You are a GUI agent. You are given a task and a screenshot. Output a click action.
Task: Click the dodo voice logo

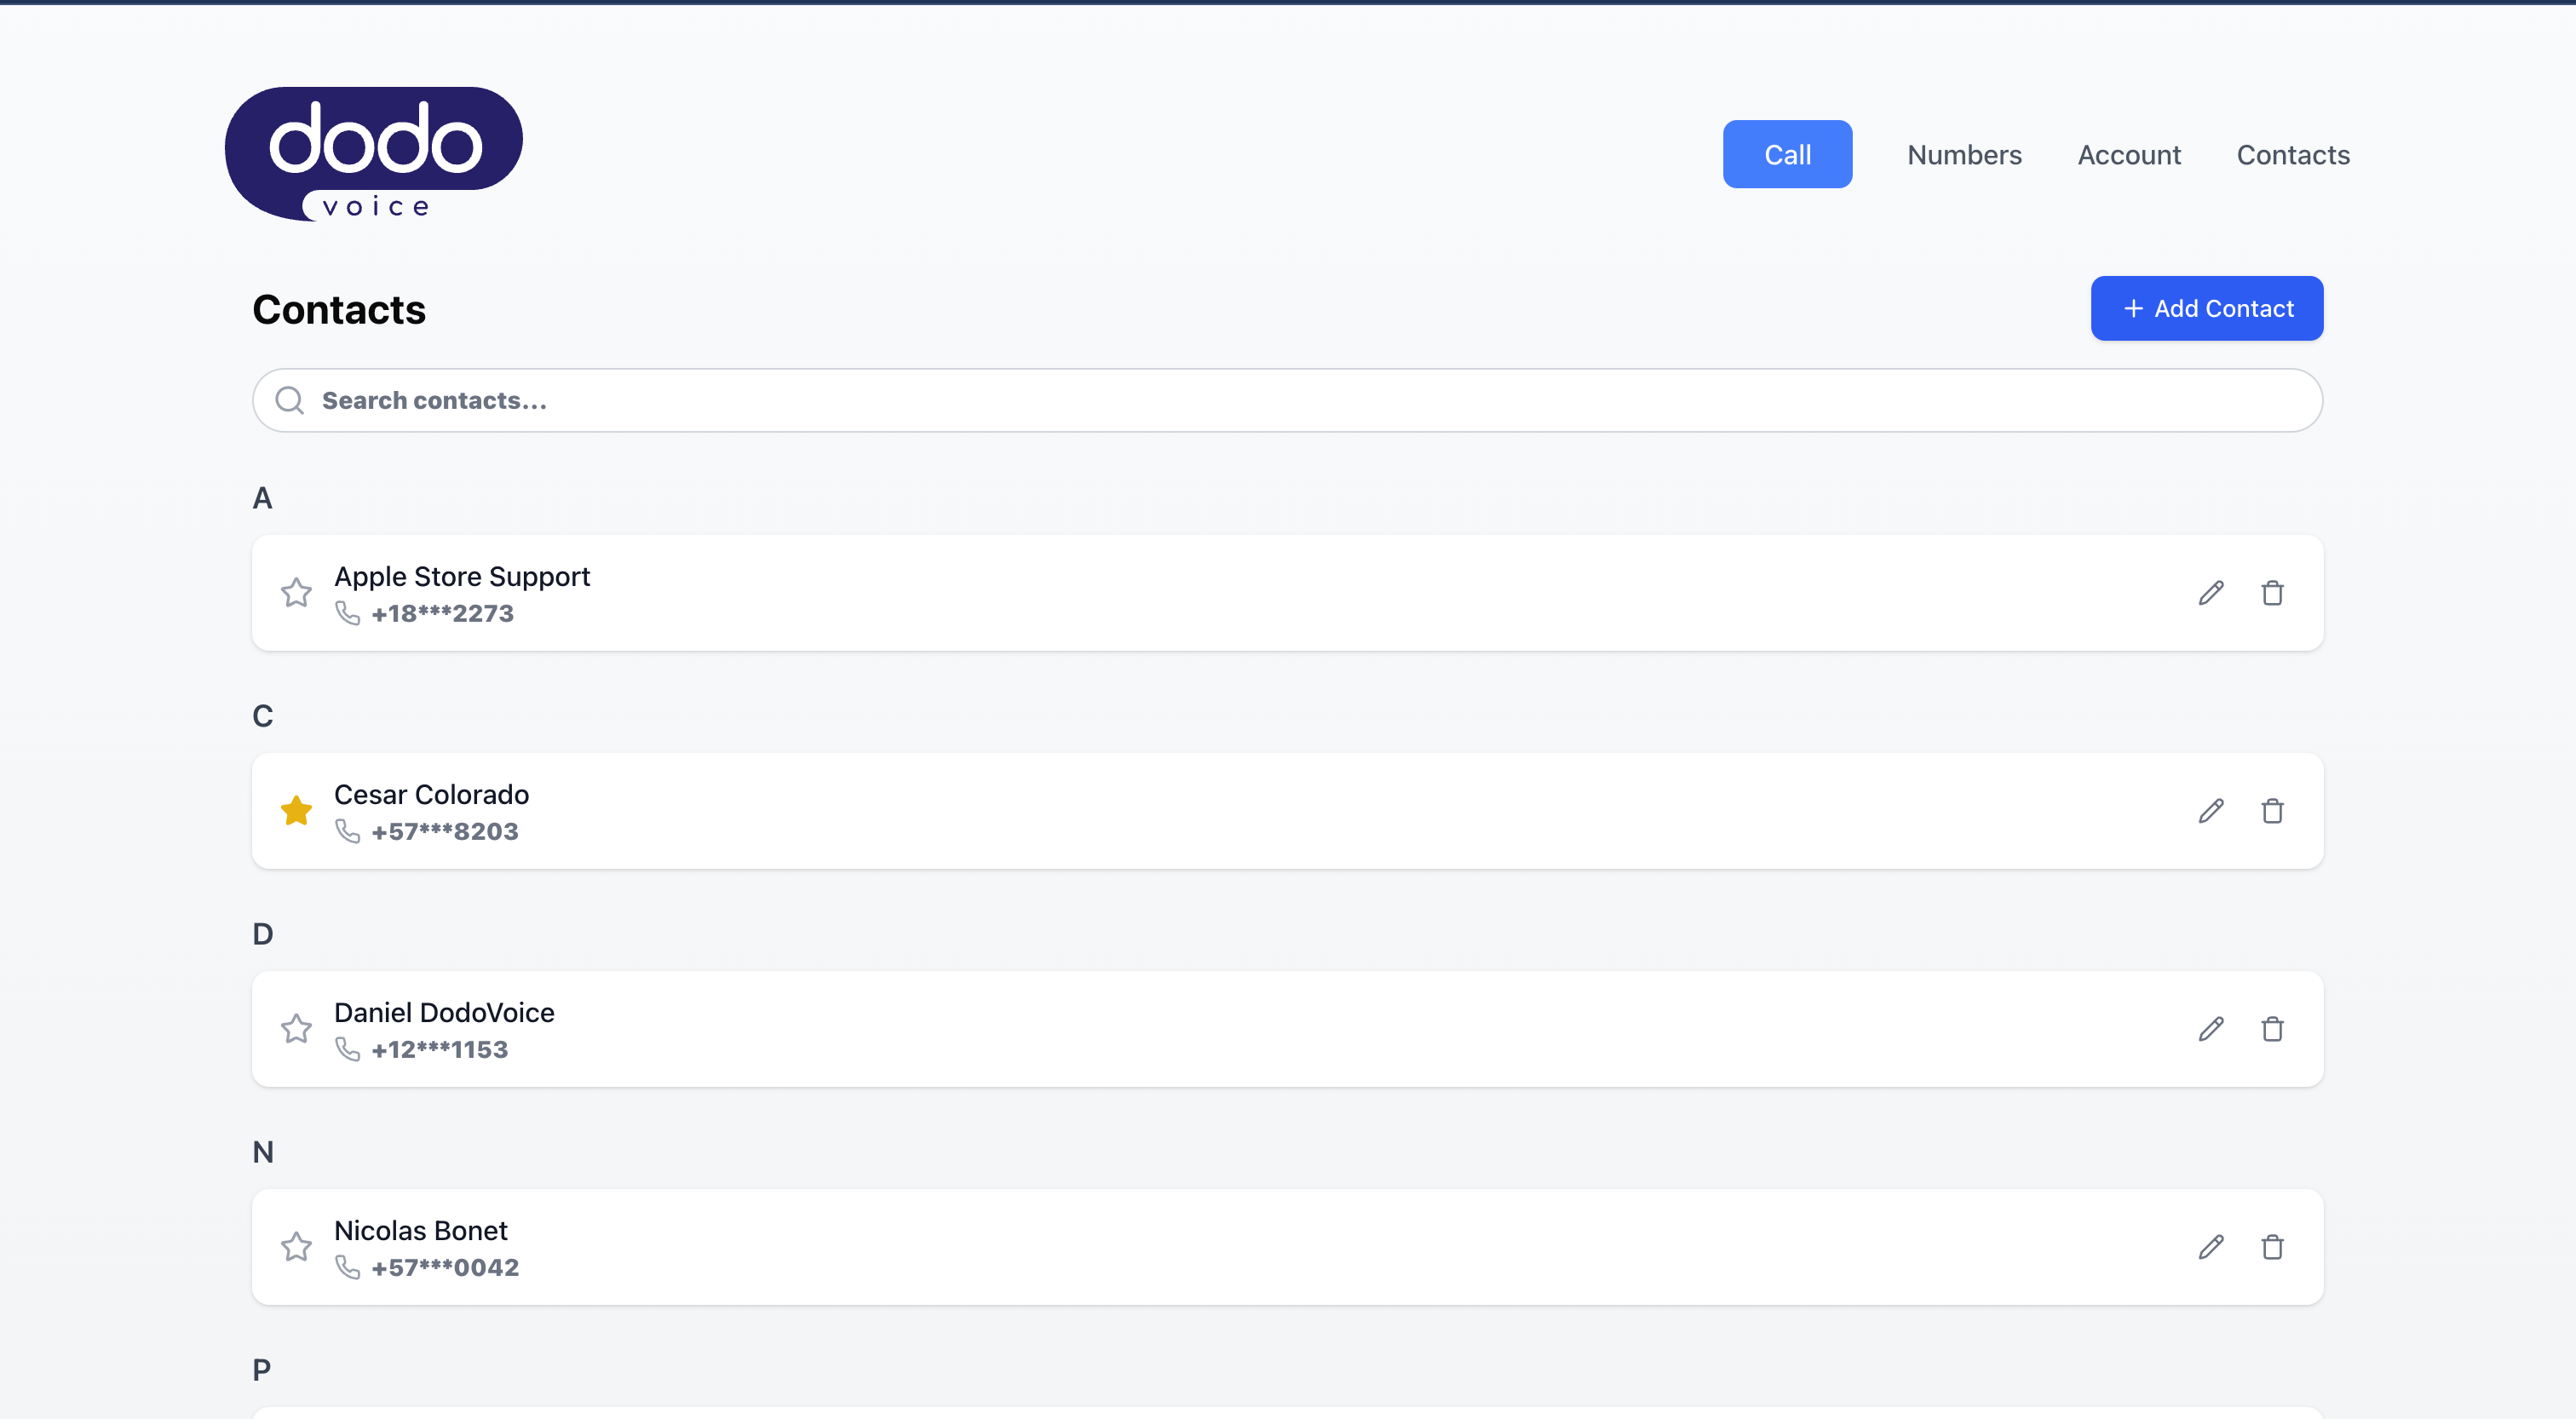tap(373, 154)
